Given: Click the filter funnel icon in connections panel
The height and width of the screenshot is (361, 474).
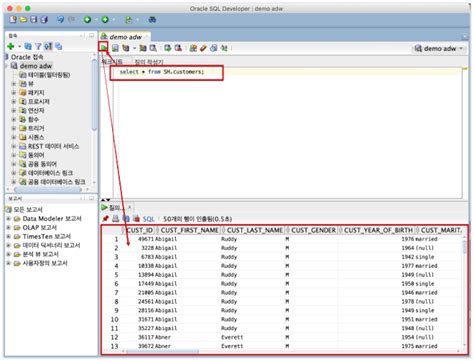Looking at the screenshot, I should coord(38,46).
